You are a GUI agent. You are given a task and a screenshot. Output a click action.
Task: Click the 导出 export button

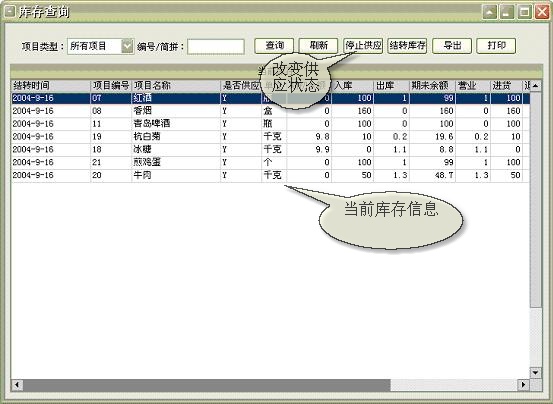[452, 46]
